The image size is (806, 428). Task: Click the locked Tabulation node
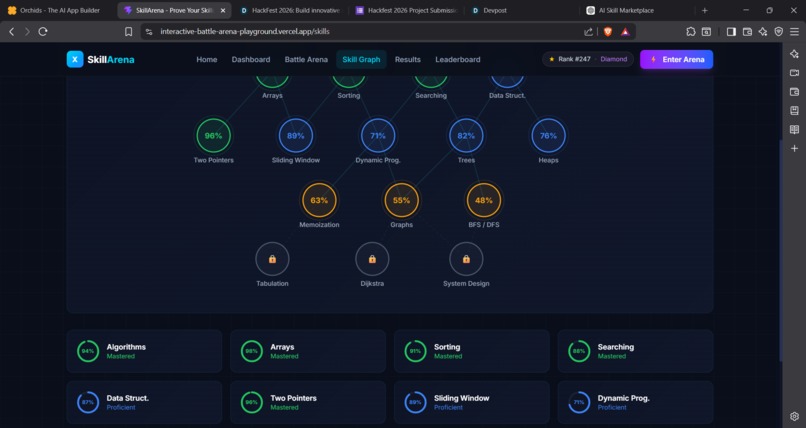tap(272, 259)
